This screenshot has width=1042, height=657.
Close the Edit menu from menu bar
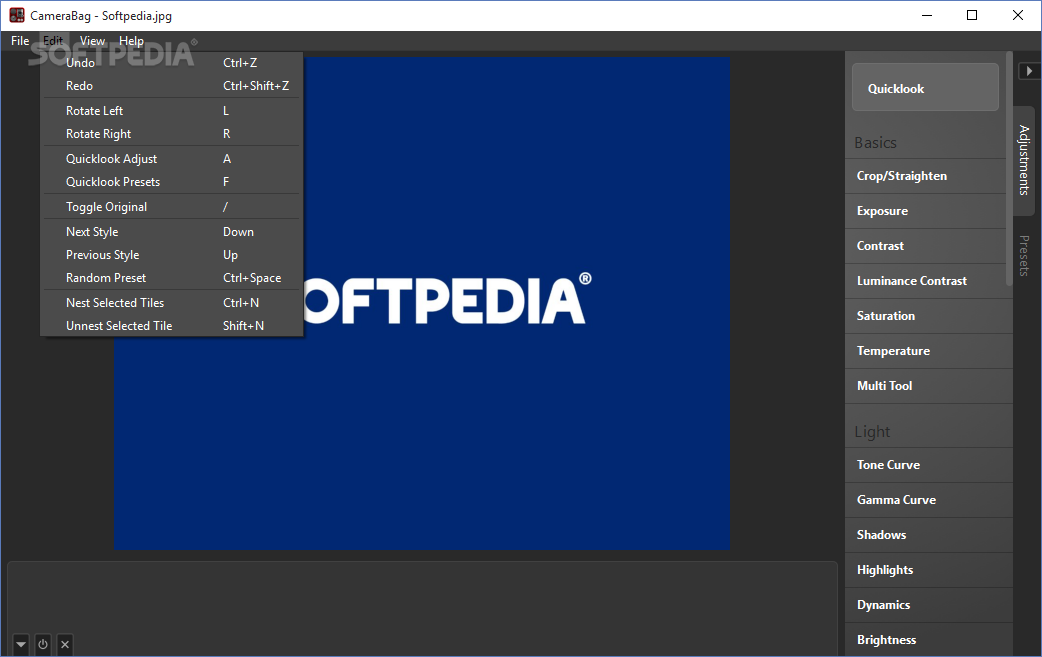pyautogui.click(x=53, y=41)
